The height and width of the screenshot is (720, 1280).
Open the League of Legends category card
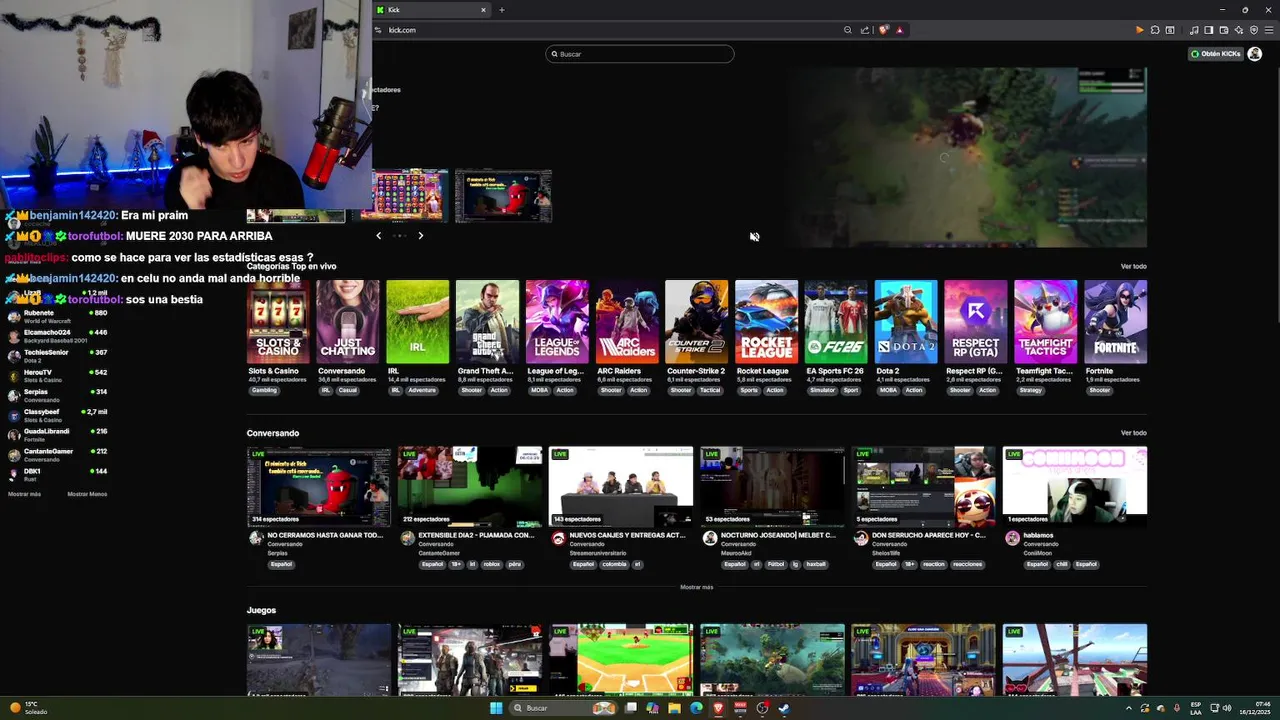click(x=557, y=322)
